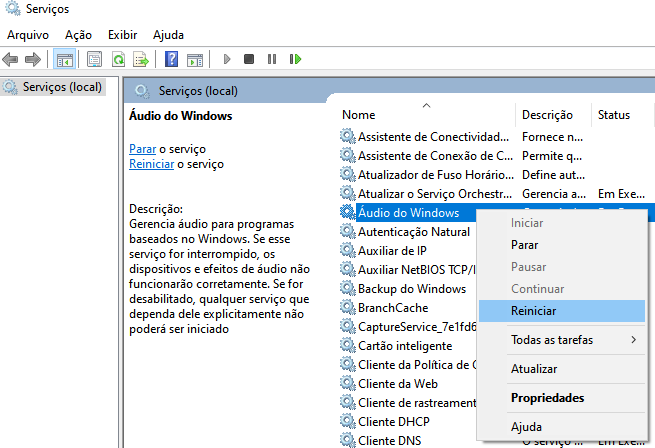The width and height of the screenshot is (655, 448).
Task: Click gear icon beside Cartão inteligente
Action: click(348, 345)
